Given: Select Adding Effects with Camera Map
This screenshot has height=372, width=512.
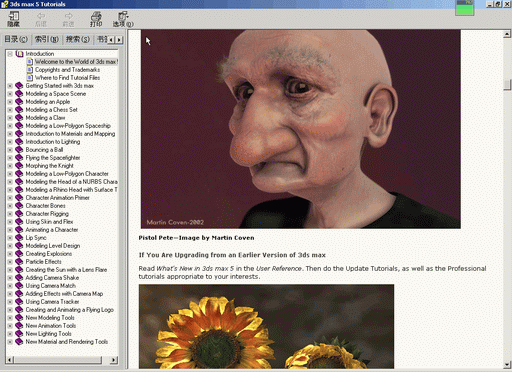Looking at the screenshot, I should click(64, 294).
